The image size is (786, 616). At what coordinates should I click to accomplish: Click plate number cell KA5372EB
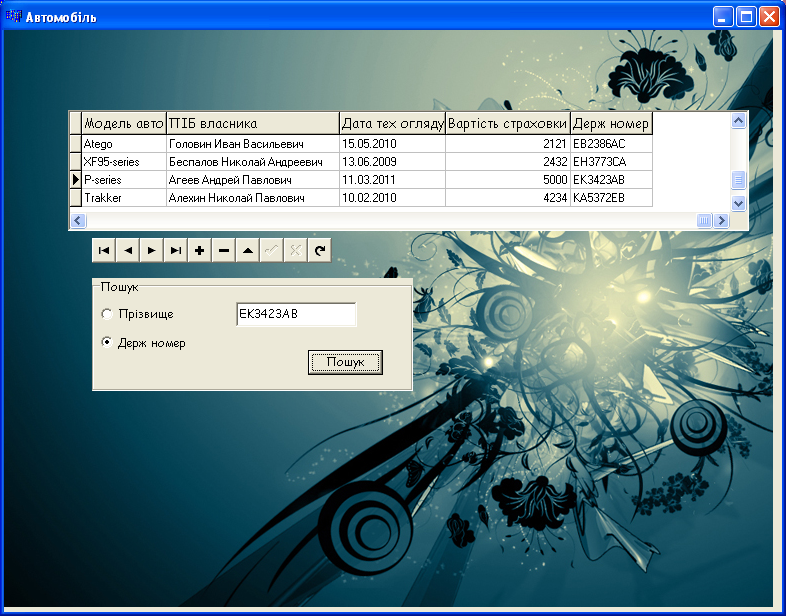click(612, 198)
